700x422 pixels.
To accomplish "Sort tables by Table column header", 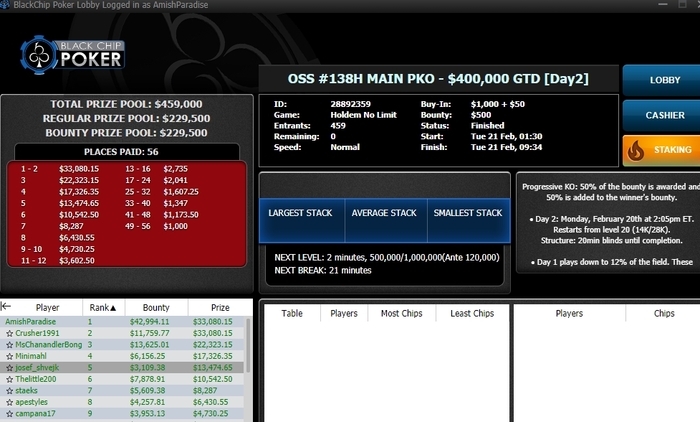I will 292,313.
